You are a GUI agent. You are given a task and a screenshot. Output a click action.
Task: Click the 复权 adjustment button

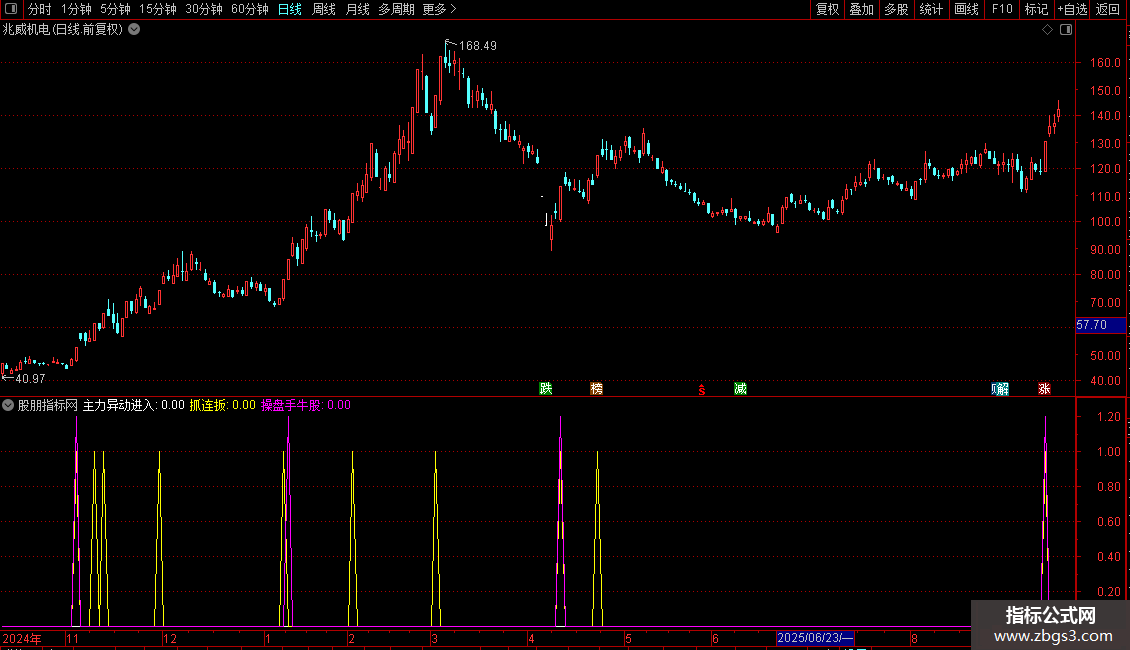coord(827,9)
